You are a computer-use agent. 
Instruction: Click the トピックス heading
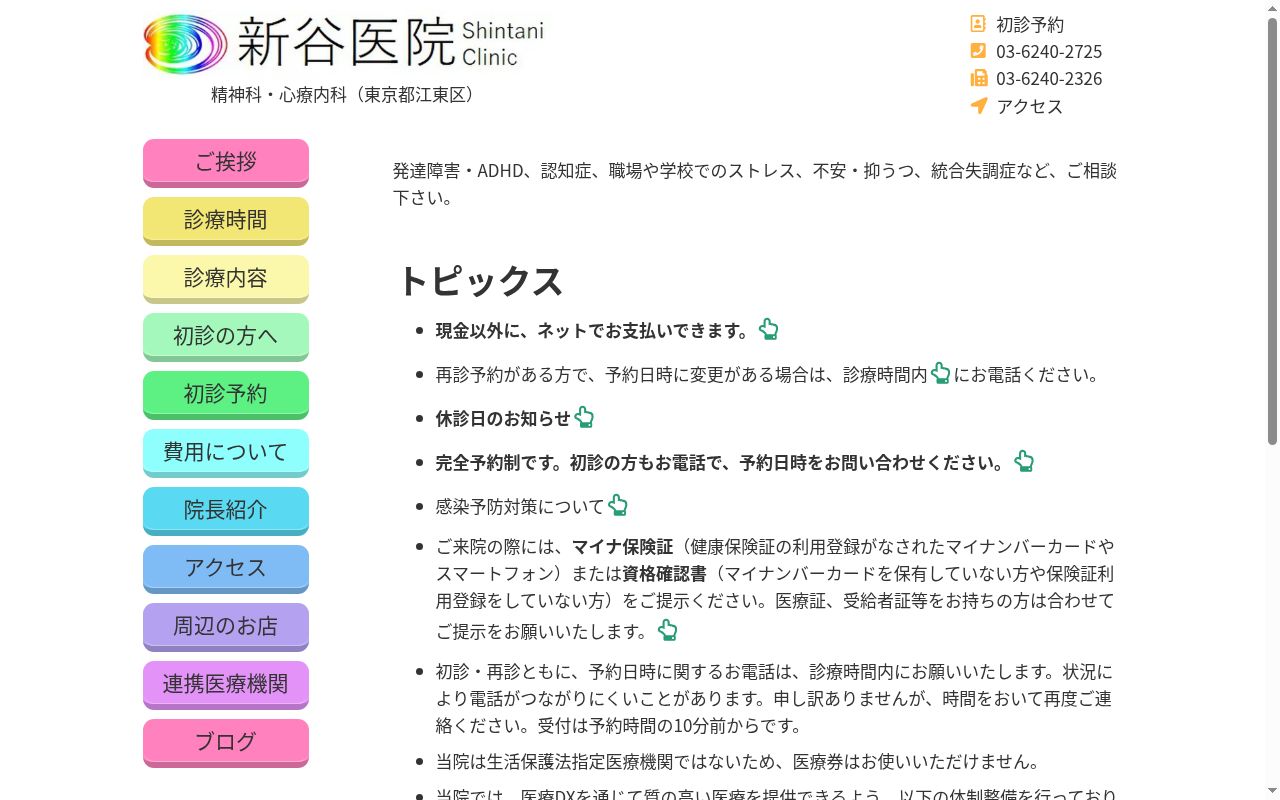click(x=481, y=281)
